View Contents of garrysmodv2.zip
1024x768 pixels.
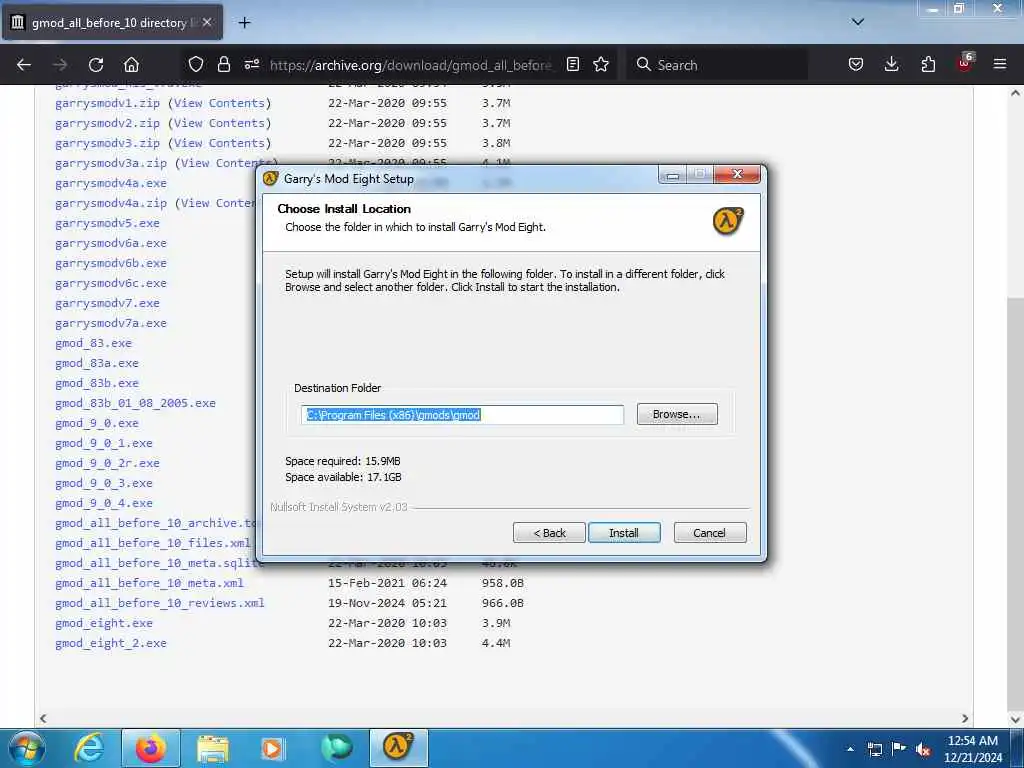point(219,123)
